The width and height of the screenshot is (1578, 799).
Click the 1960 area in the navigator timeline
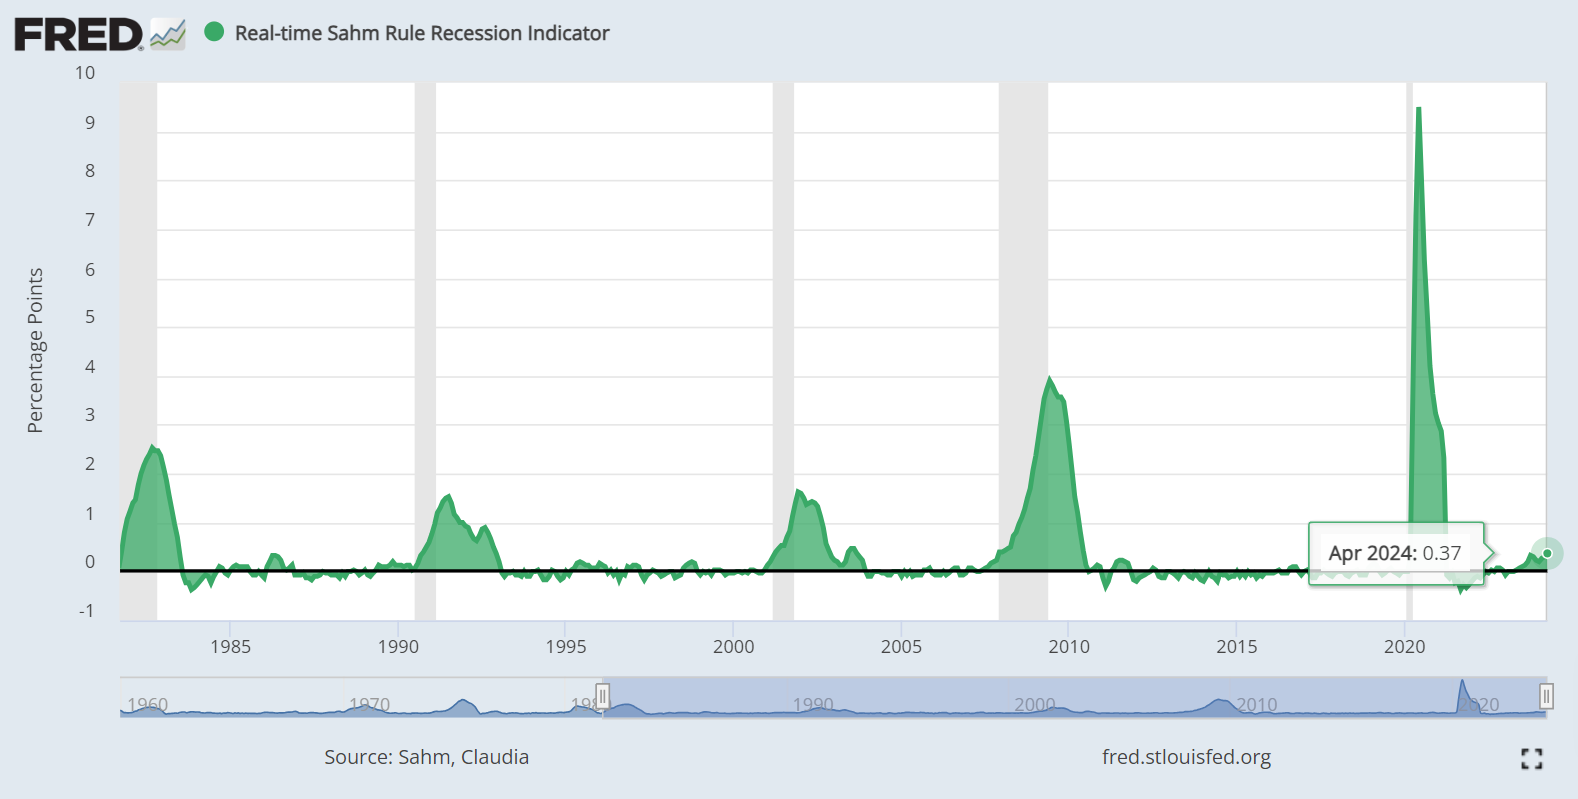[148, 705]
